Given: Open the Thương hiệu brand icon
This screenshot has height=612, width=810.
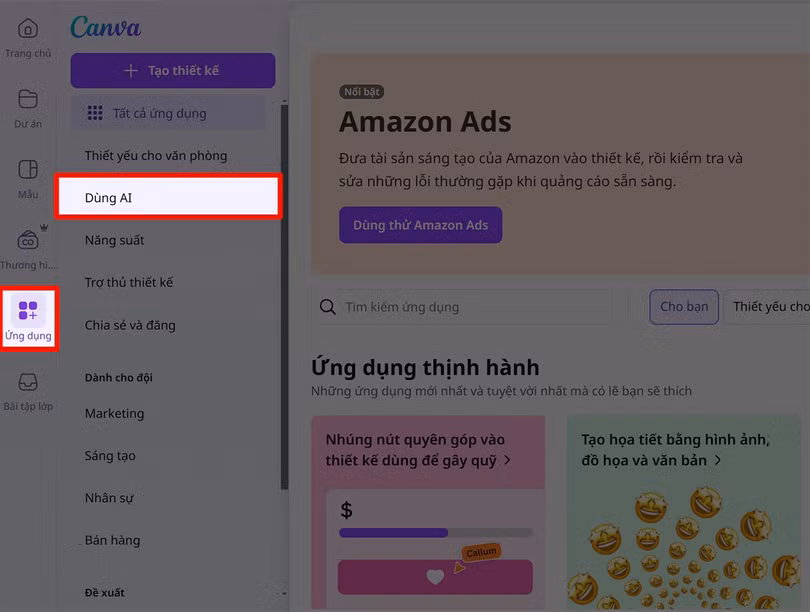Looking at the screenshot, I should (x=28, y=240).
